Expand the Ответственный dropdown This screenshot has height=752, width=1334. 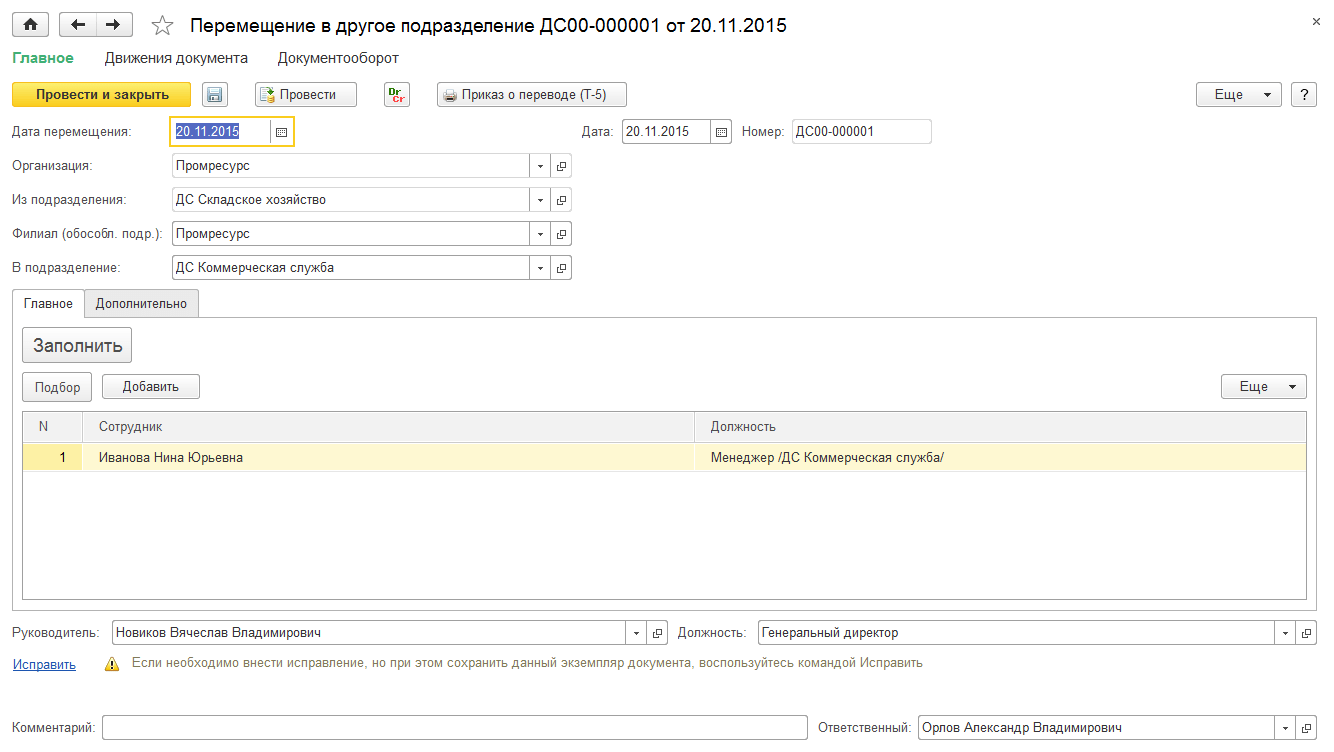[x=1285, y=728]
